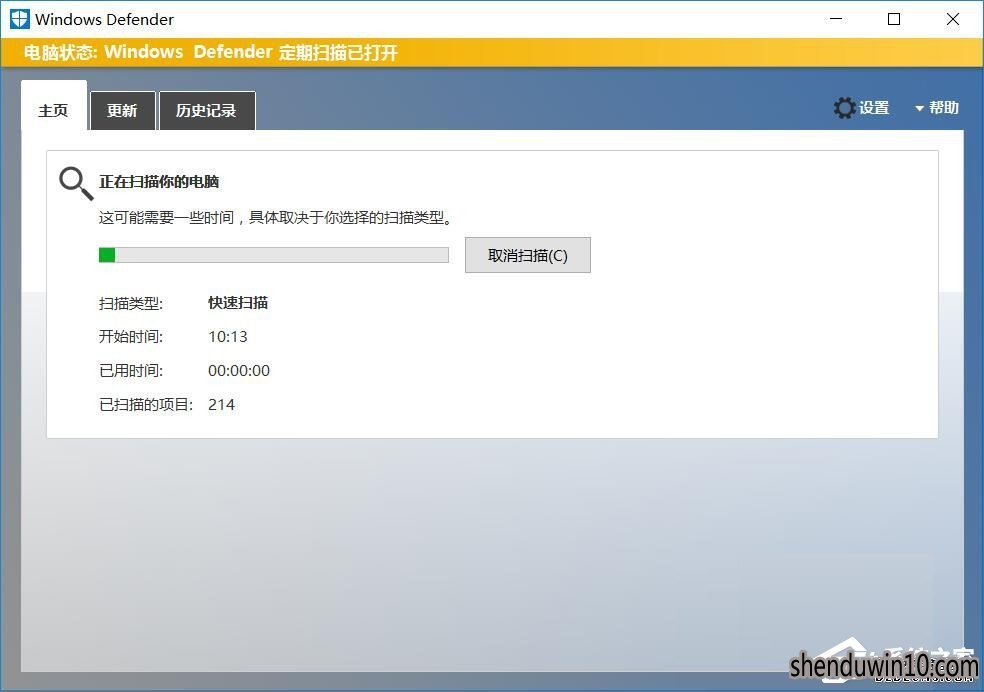The height and width of the screenshot is (692, 984).
Task: Click the 已扫描的项目 label
Action: pos(146,405)
